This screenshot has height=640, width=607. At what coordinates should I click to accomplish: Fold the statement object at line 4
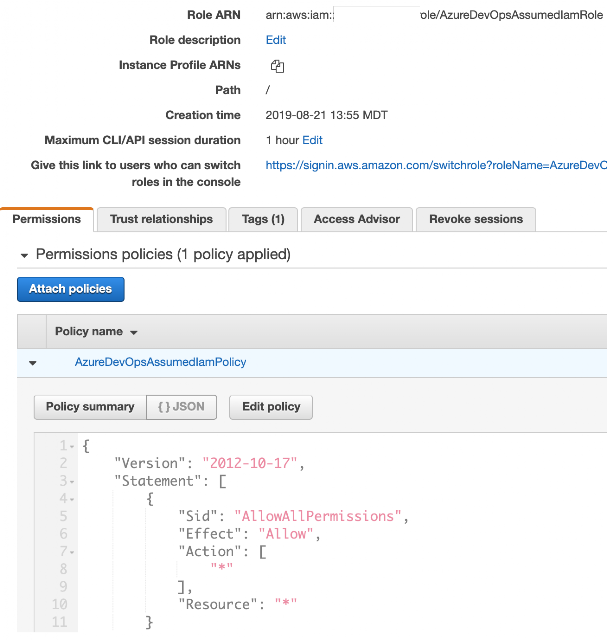point(72,499)
